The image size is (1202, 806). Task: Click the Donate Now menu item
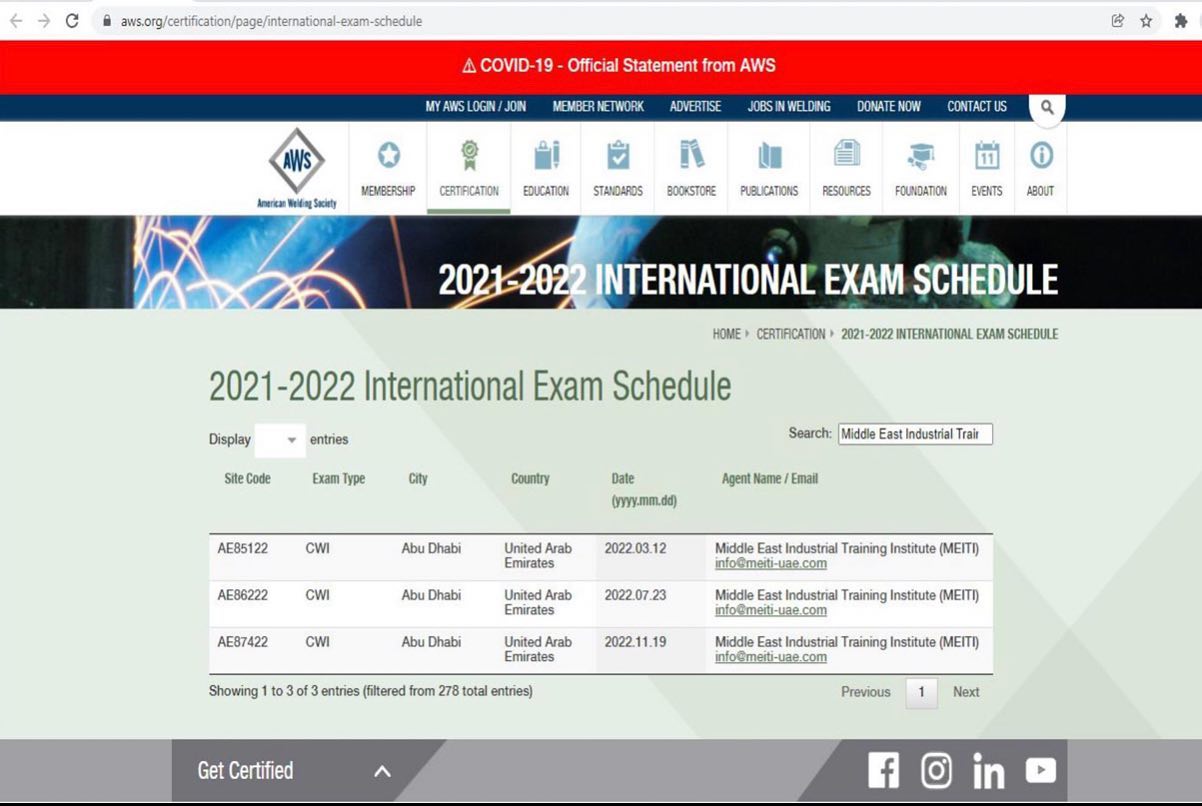pyautogui.click(x=889, y=107)
